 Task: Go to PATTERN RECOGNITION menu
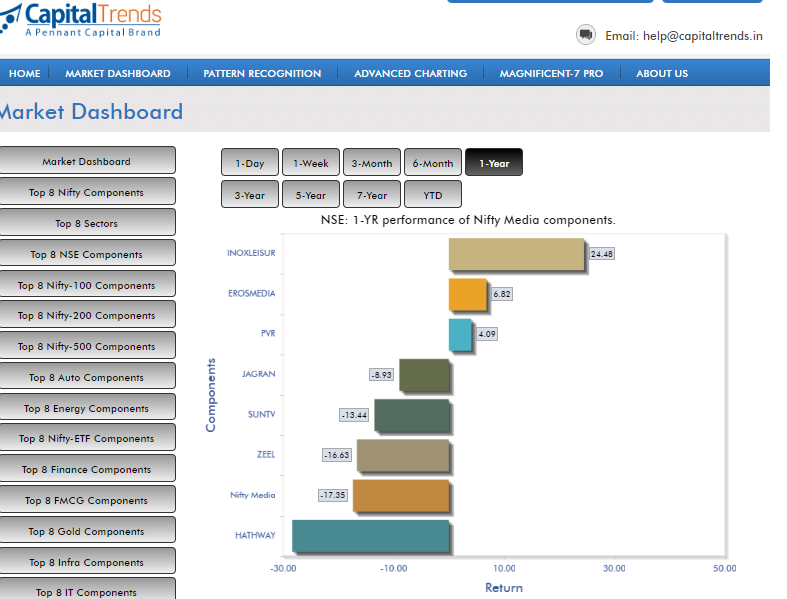[262, 73]
